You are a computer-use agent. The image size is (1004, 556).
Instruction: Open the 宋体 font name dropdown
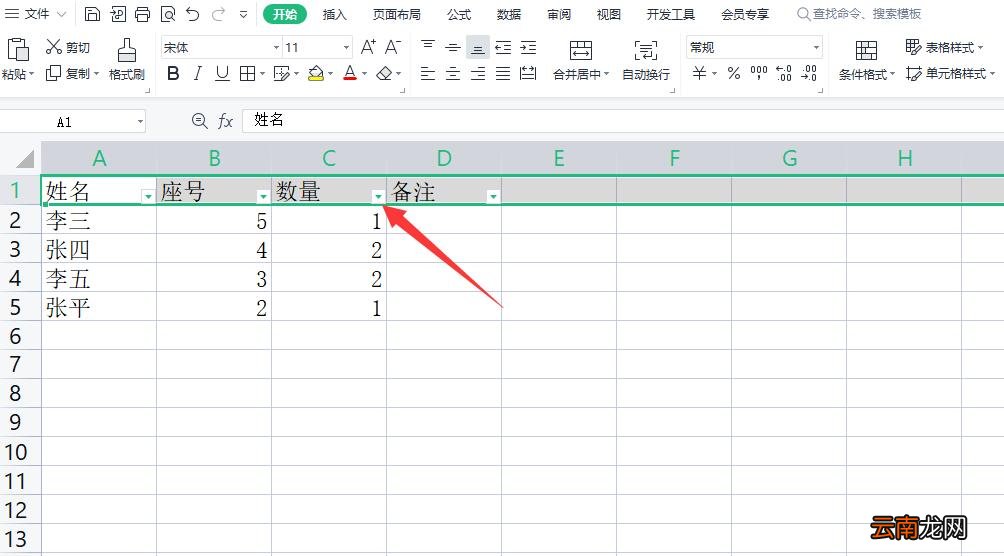(277, 47)
